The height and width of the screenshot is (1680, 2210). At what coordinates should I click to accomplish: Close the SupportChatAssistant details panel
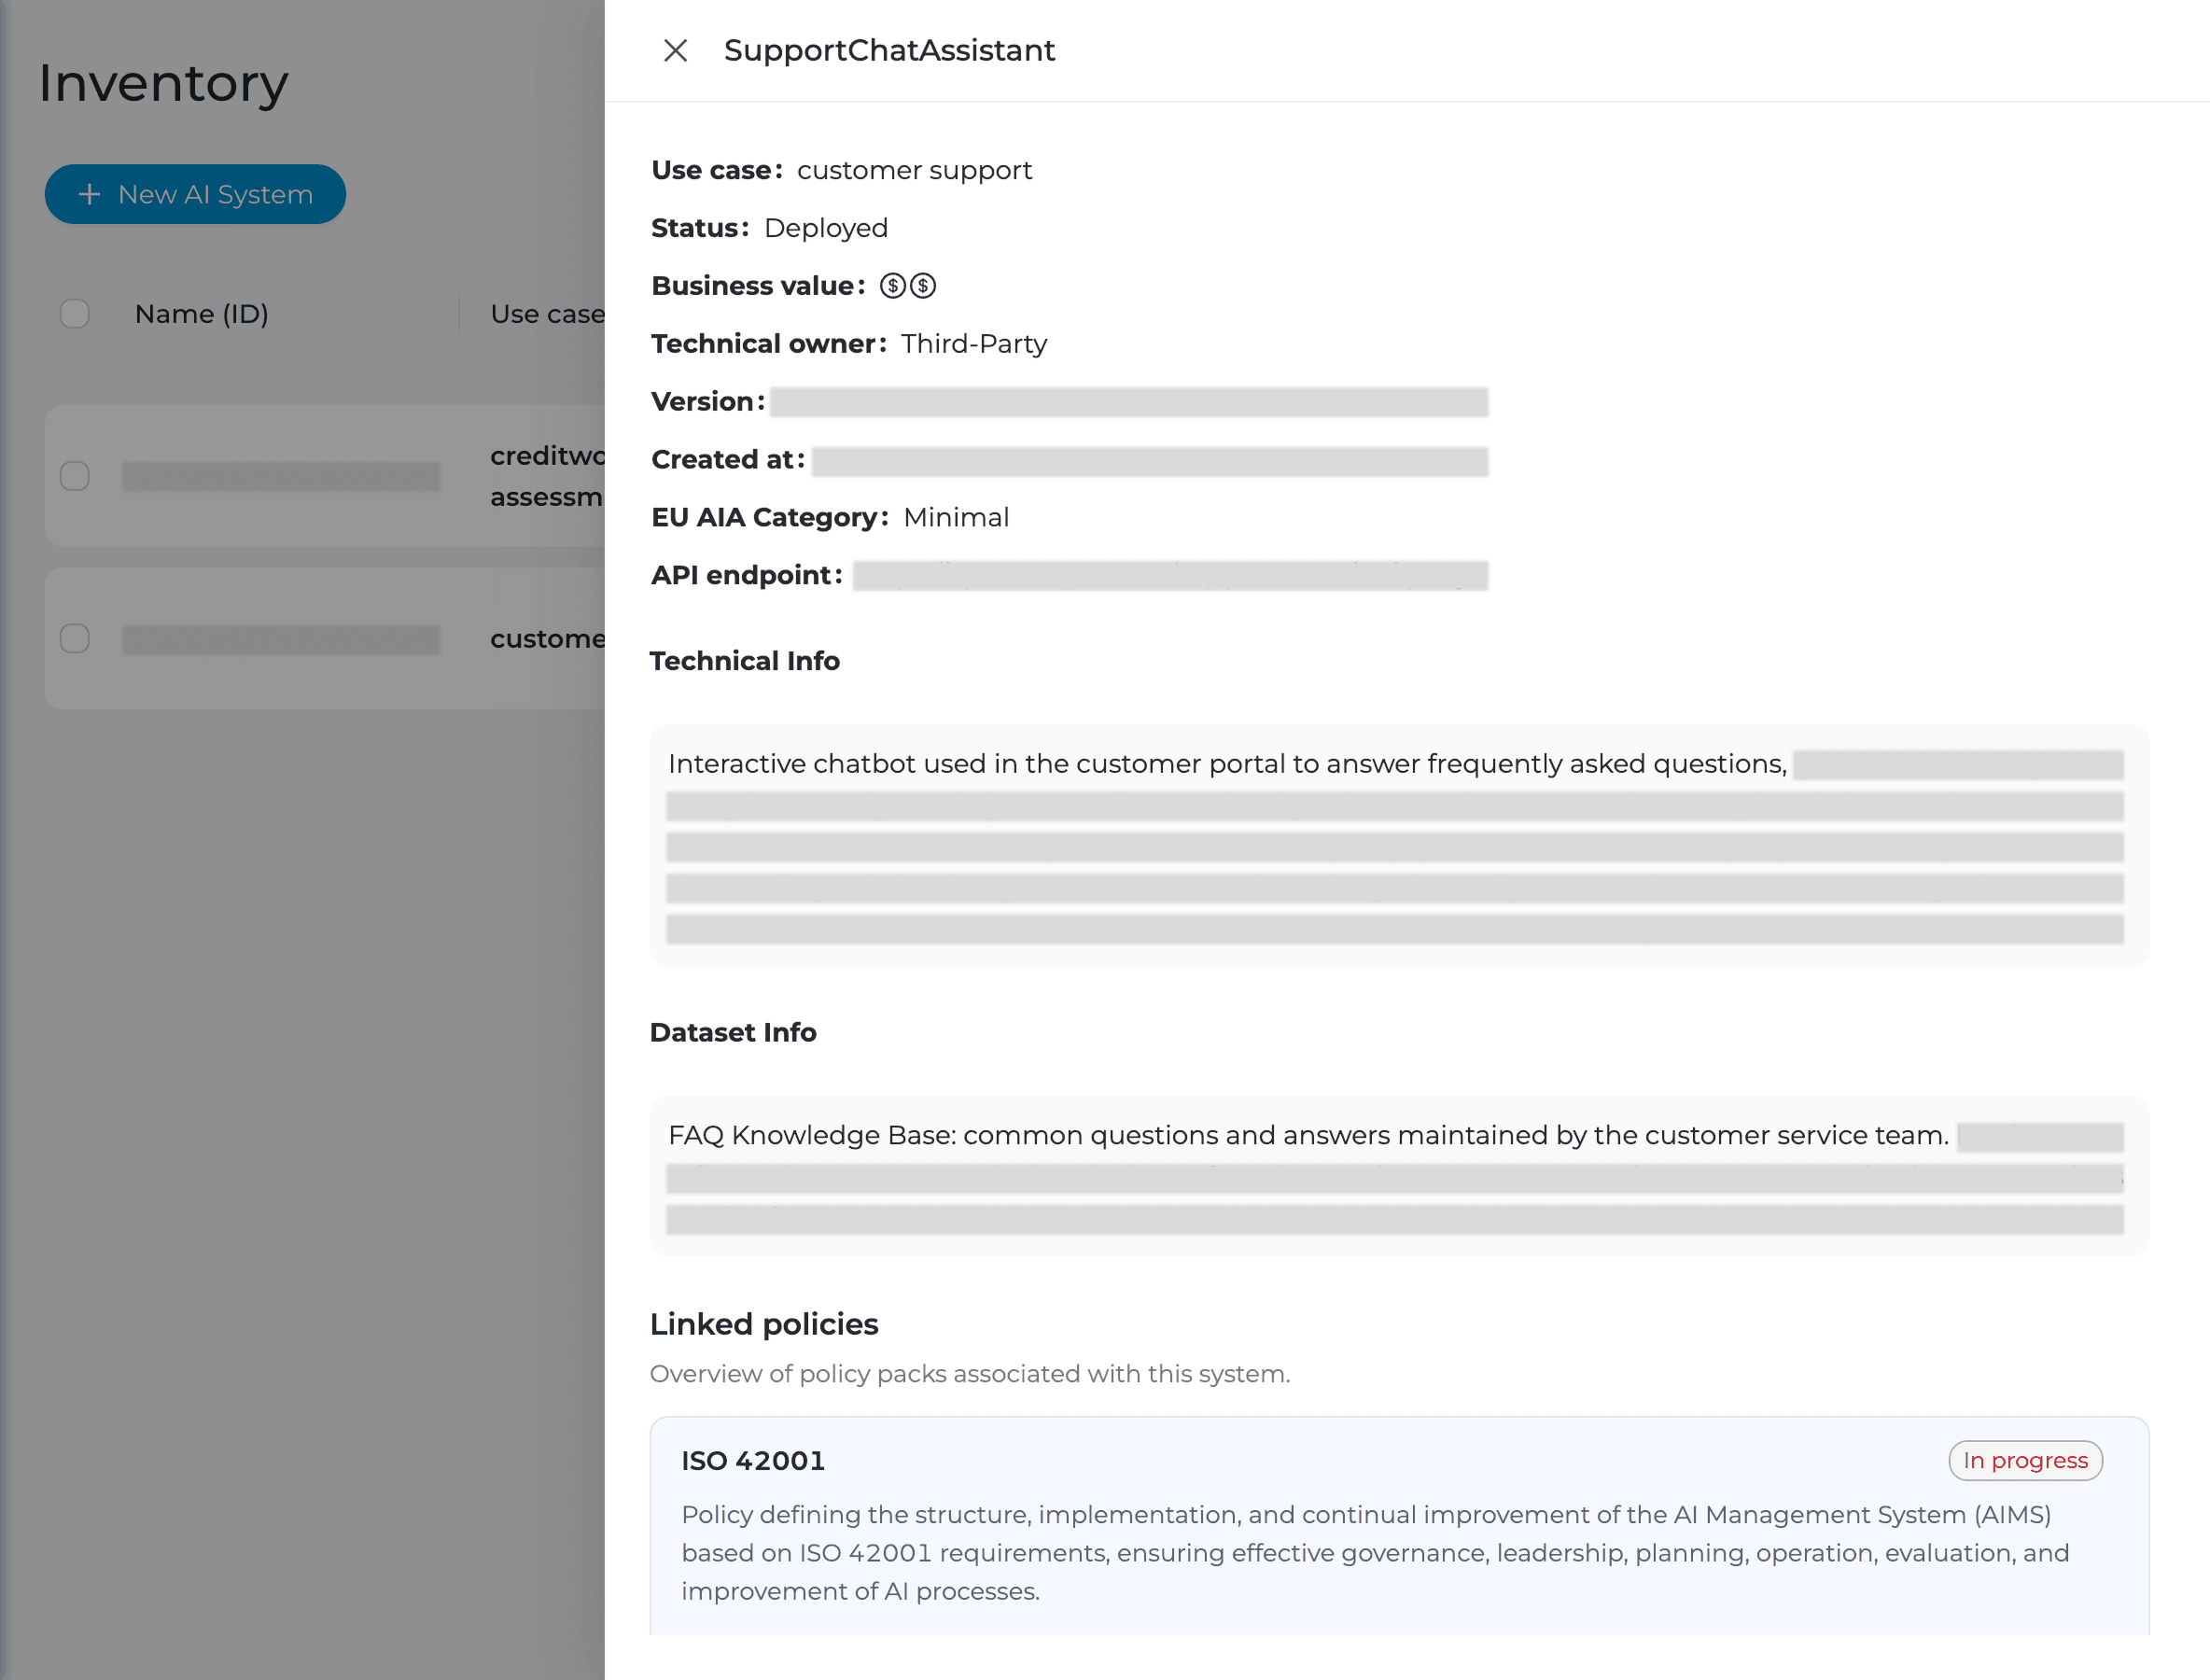click(x=675, y=50)
